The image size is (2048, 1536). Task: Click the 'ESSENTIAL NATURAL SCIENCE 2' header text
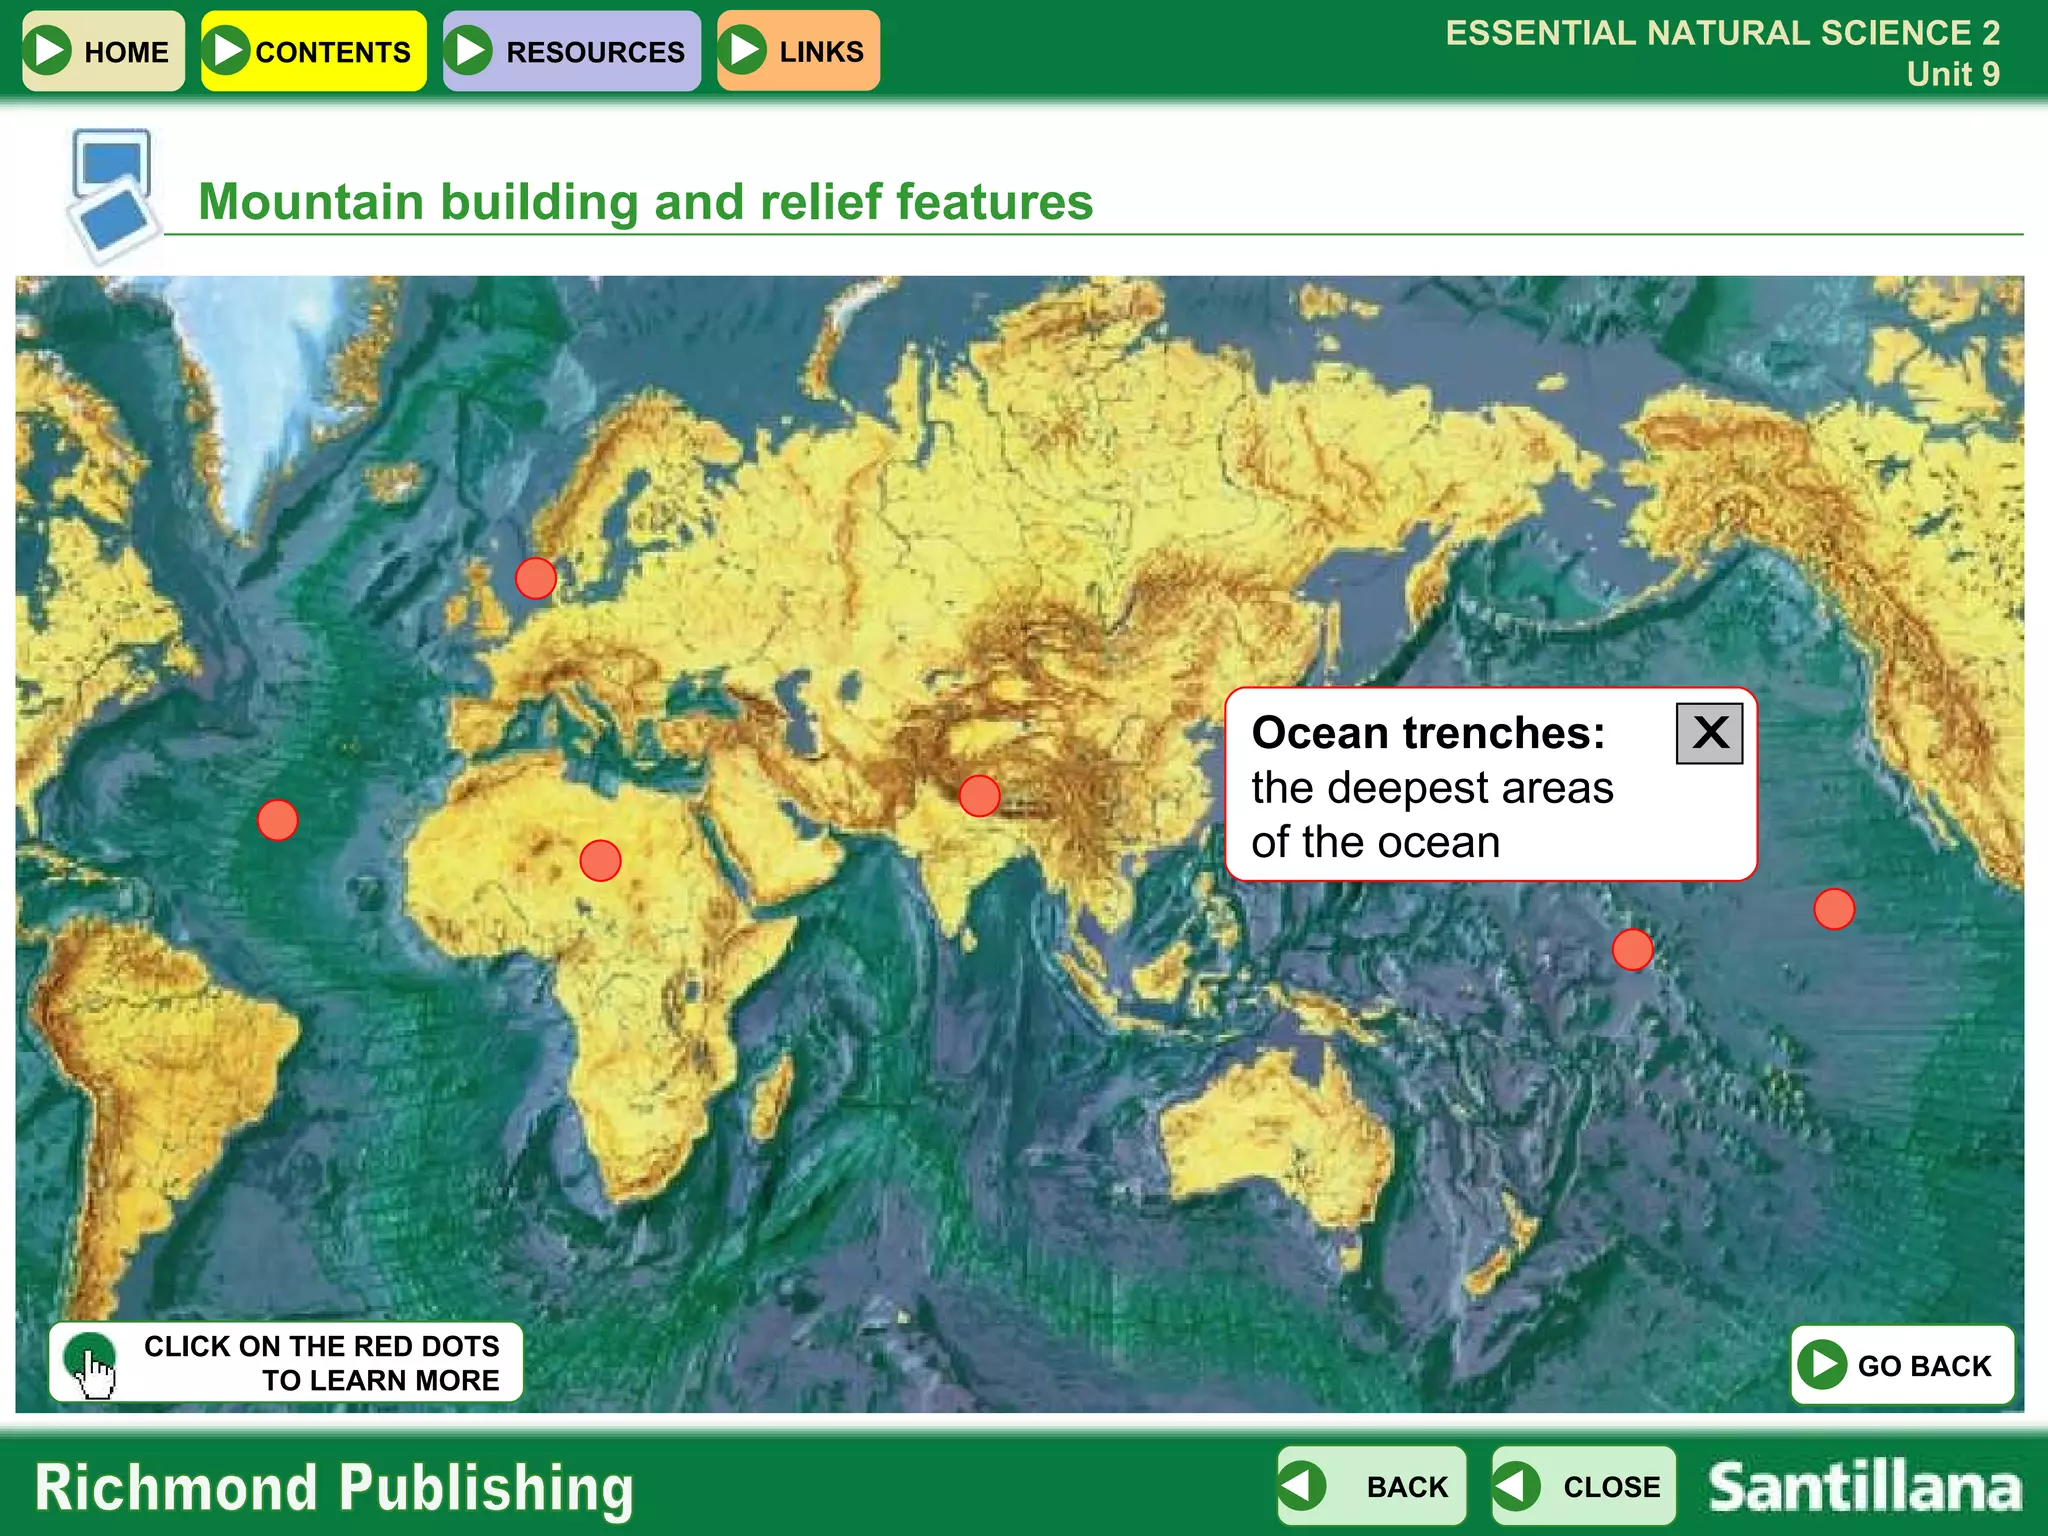[1722, 33]
